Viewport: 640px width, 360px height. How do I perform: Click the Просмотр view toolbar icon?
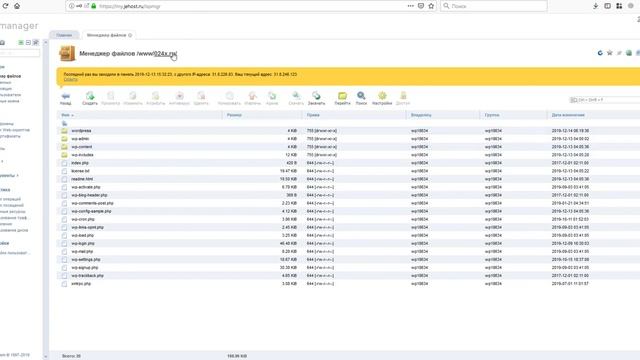pos(111,96)
